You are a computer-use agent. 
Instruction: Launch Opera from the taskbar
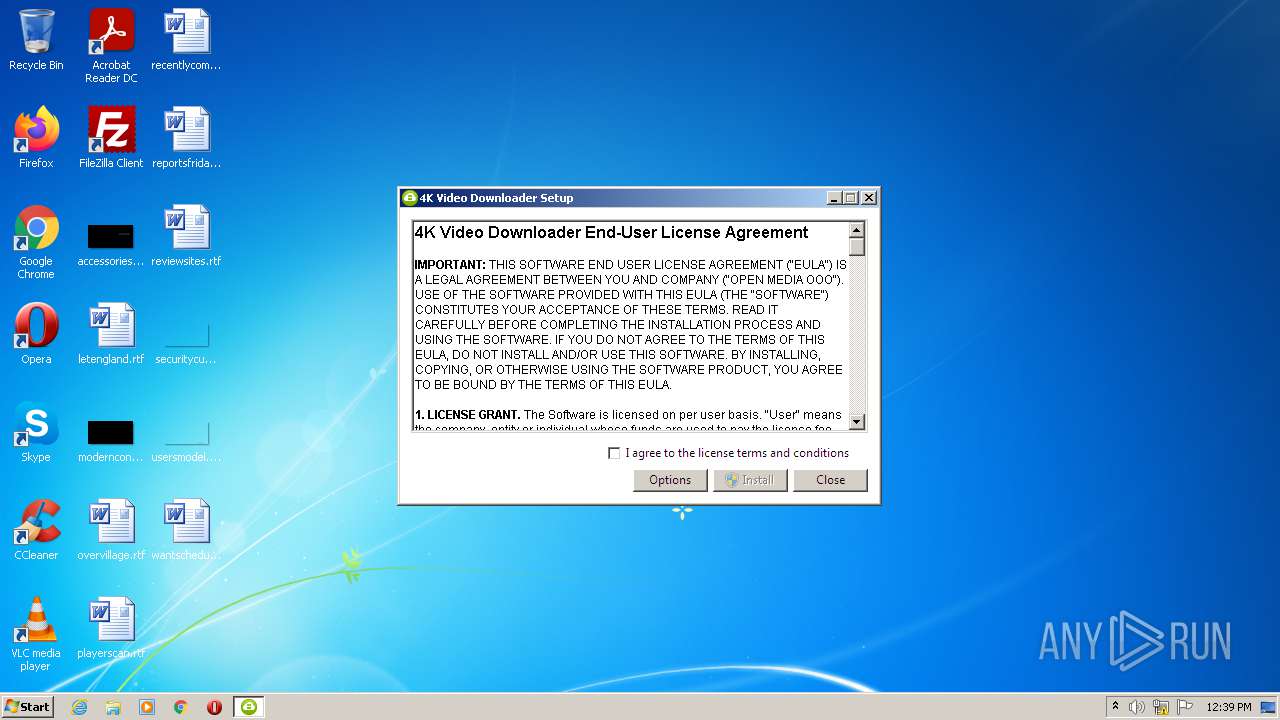point(214,707)
